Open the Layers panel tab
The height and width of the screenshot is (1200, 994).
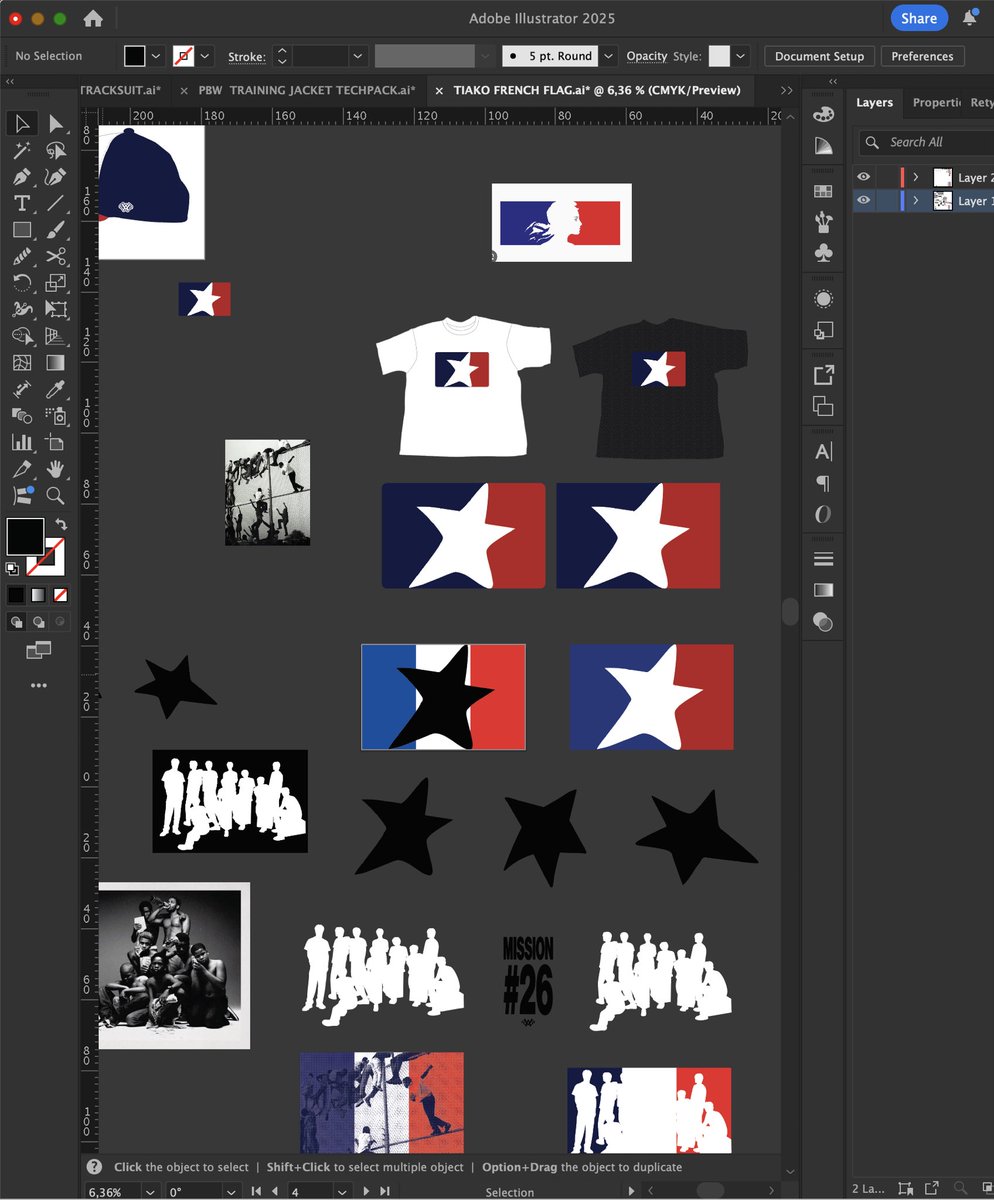pyautogui.click(x=874, y=102)
